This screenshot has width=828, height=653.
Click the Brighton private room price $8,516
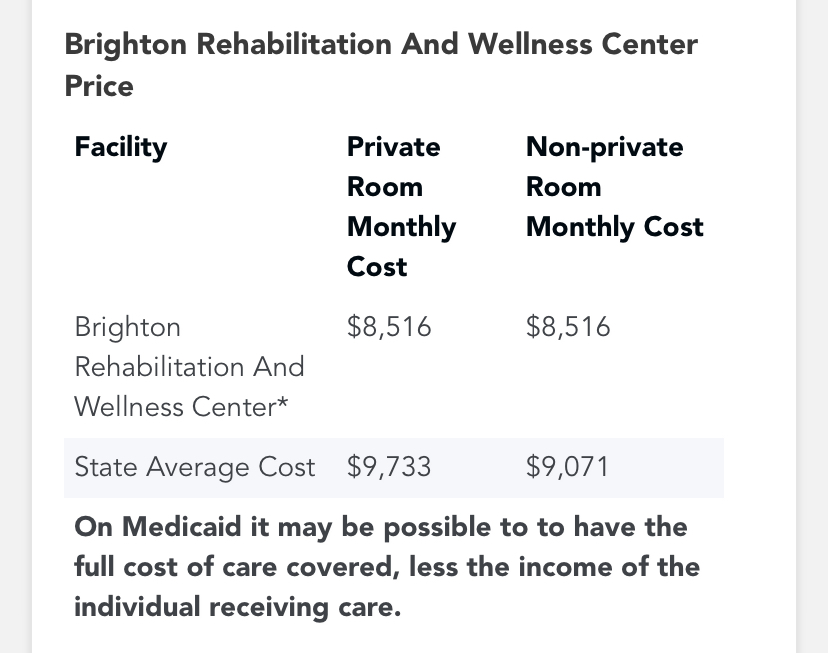pyautogui.click(x=389, y=327)
